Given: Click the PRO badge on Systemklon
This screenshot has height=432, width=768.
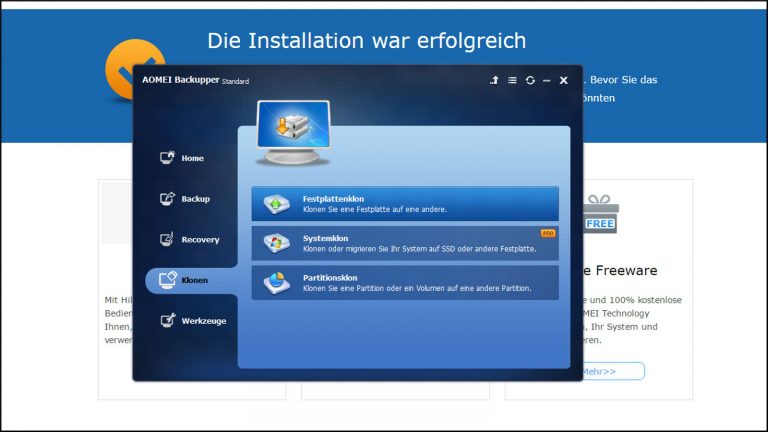Looking at the screenshot, I should coord(547,233).
